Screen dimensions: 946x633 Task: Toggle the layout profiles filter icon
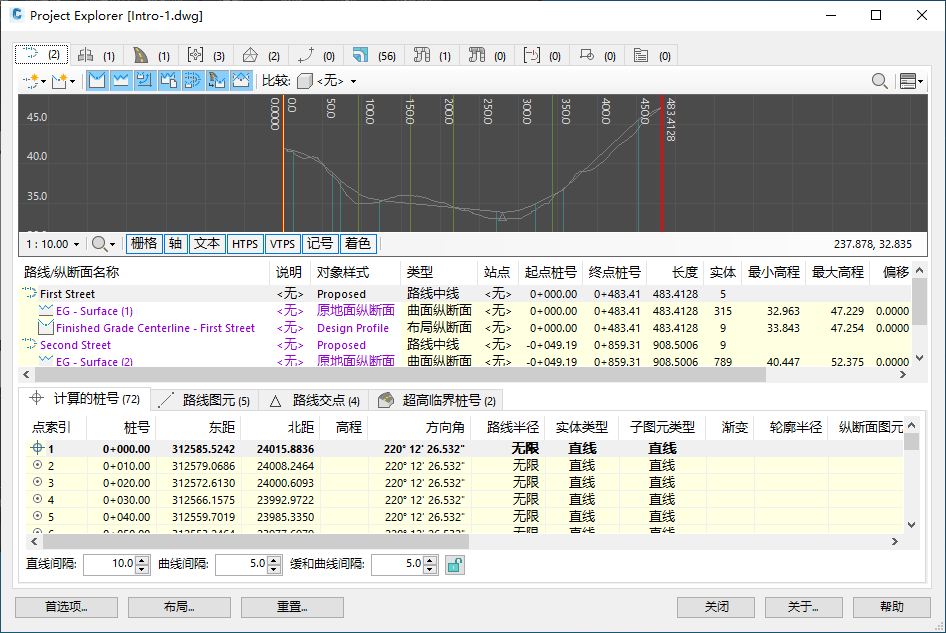coord(97,80)
